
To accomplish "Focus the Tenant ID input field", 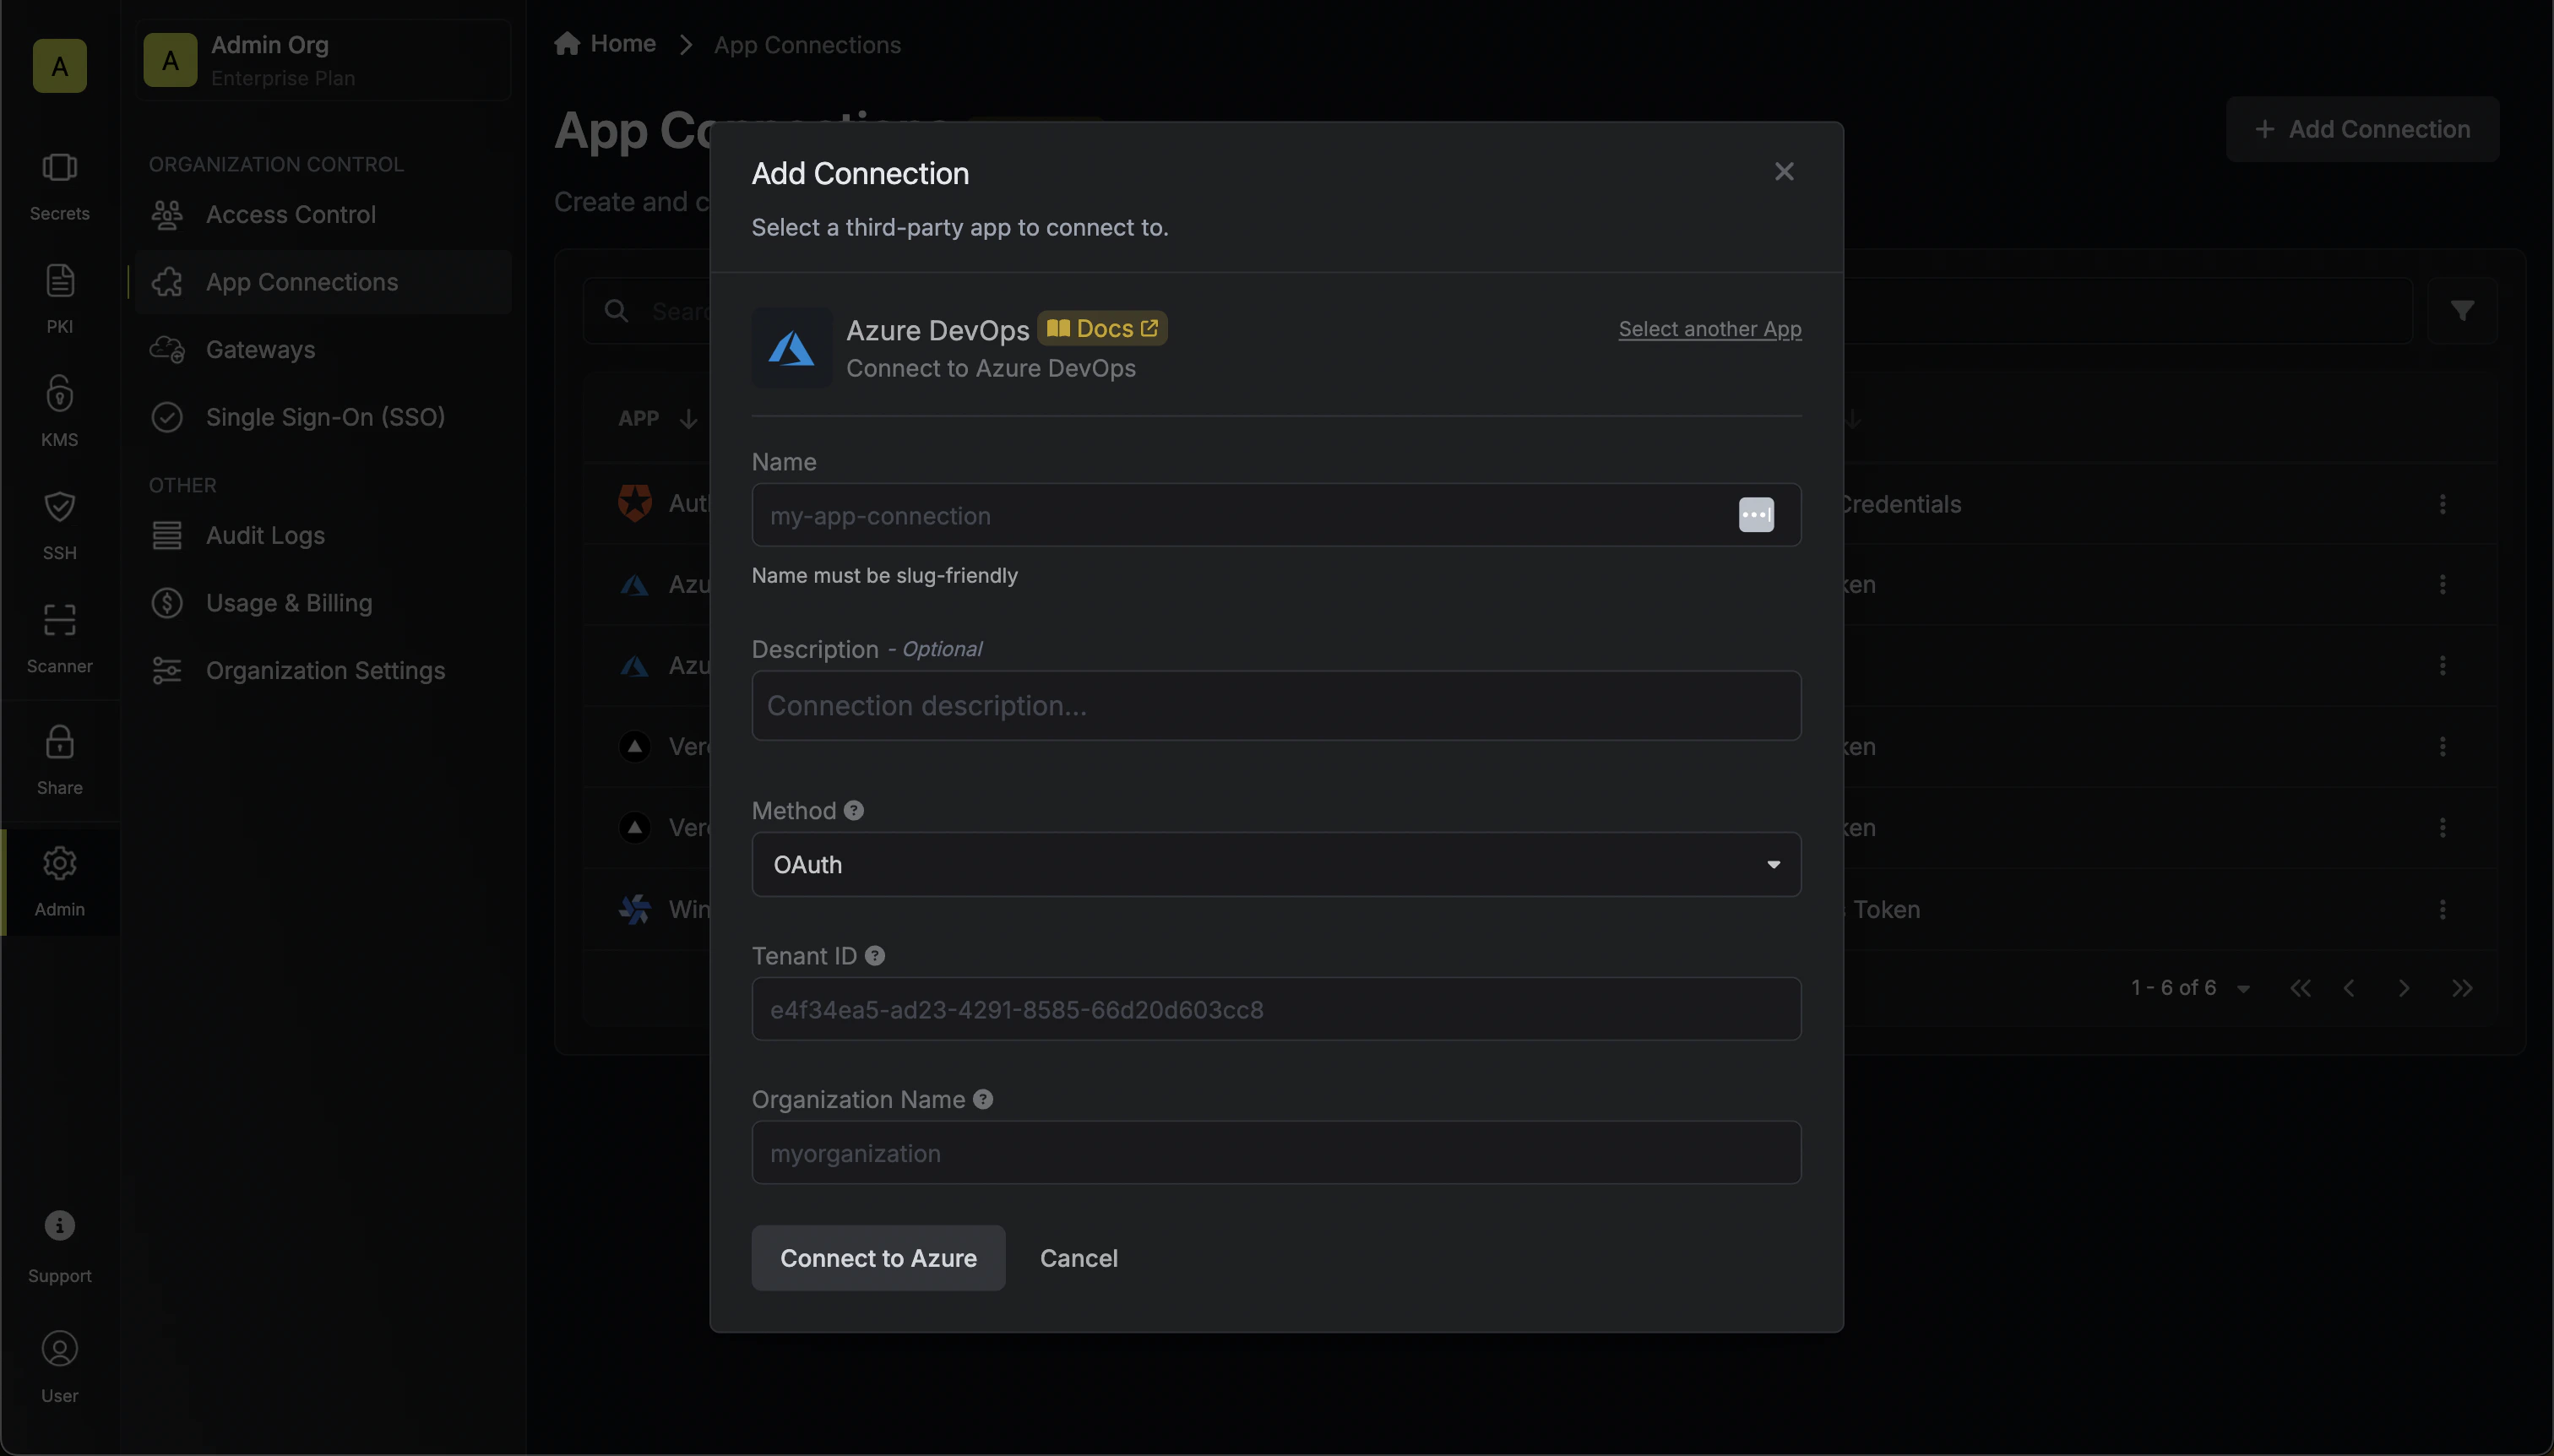I will tap(1276, 1009).
